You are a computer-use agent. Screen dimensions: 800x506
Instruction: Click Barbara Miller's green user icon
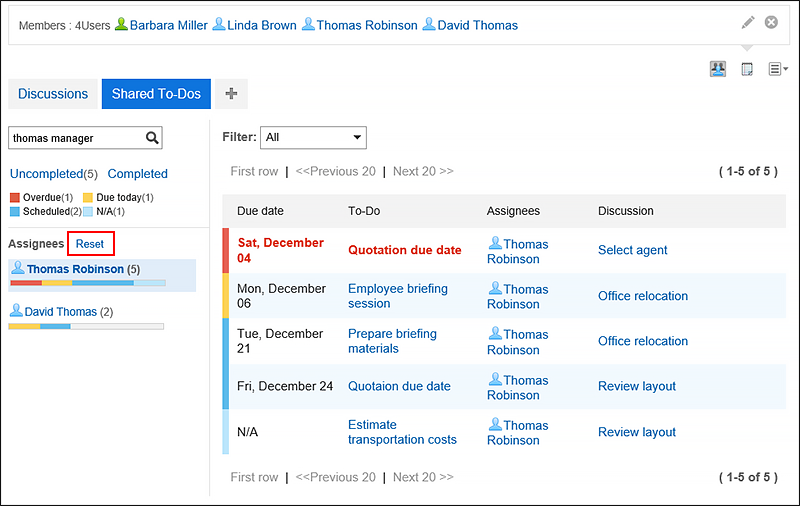point(121,24)
